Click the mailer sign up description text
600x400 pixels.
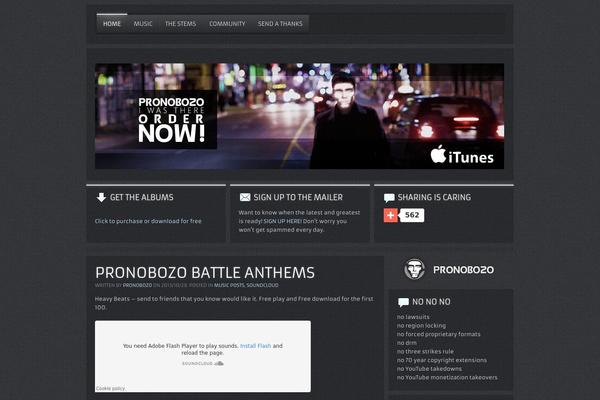pyautogui.click(x=299, y=221)
